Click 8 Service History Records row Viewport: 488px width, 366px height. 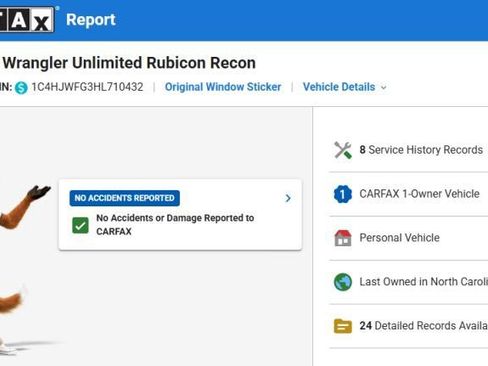tap(408, 150)
